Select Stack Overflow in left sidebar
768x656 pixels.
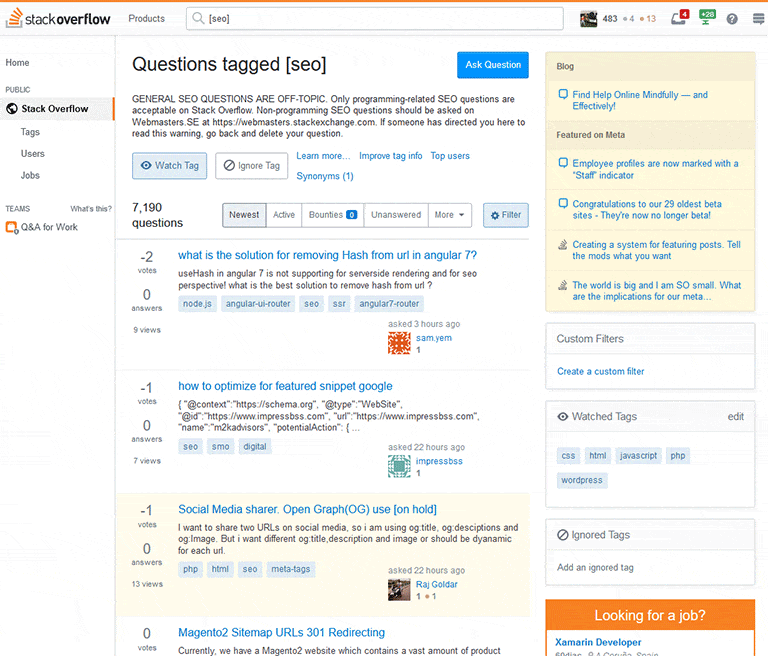[x=57, y=109]
